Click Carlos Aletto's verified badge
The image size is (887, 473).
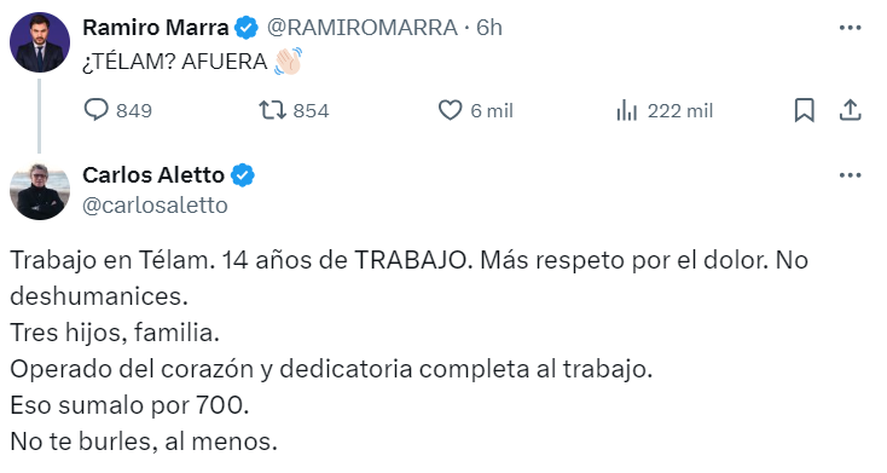click(243, 176)
